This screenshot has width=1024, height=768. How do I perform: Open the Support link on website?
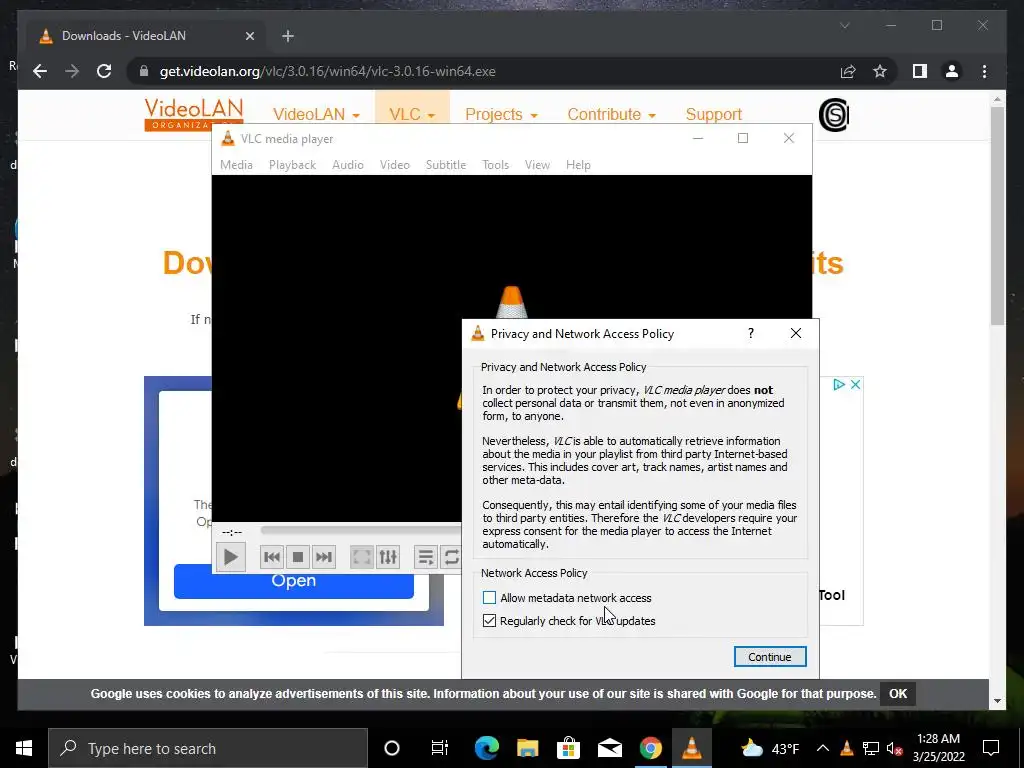(x=714, y=114)
